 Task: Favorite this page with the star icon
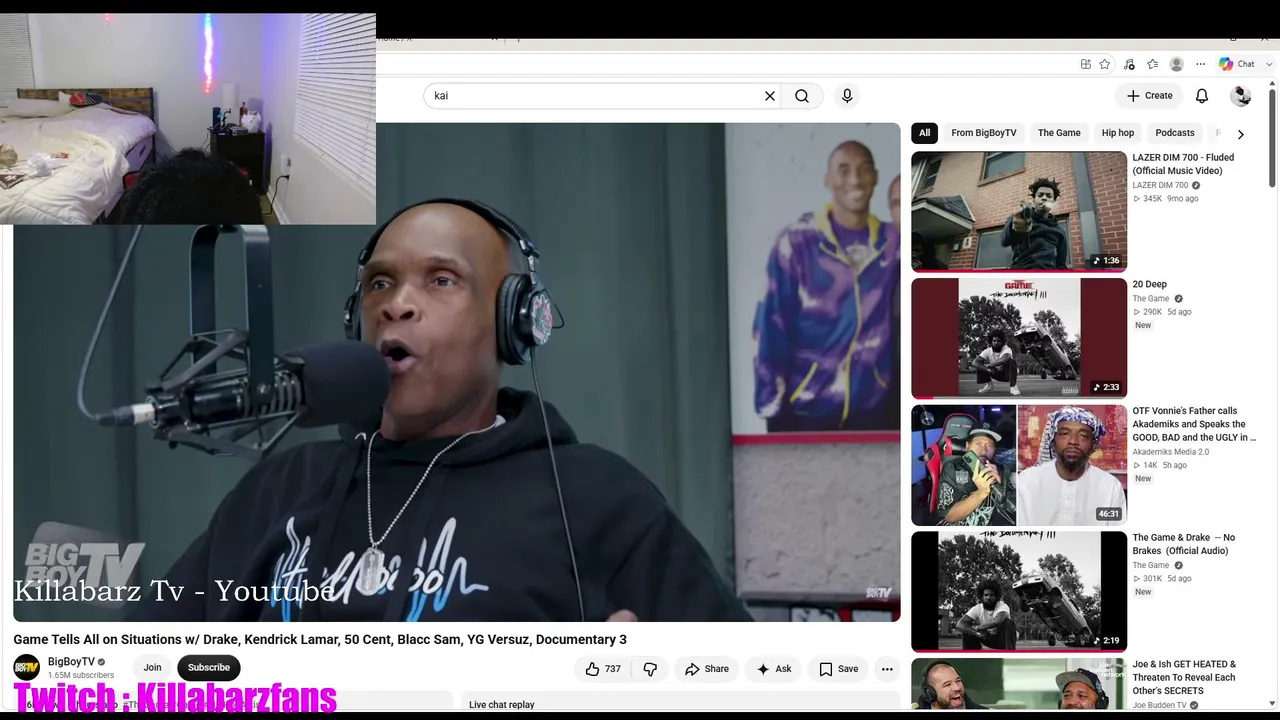point(1105,64)
